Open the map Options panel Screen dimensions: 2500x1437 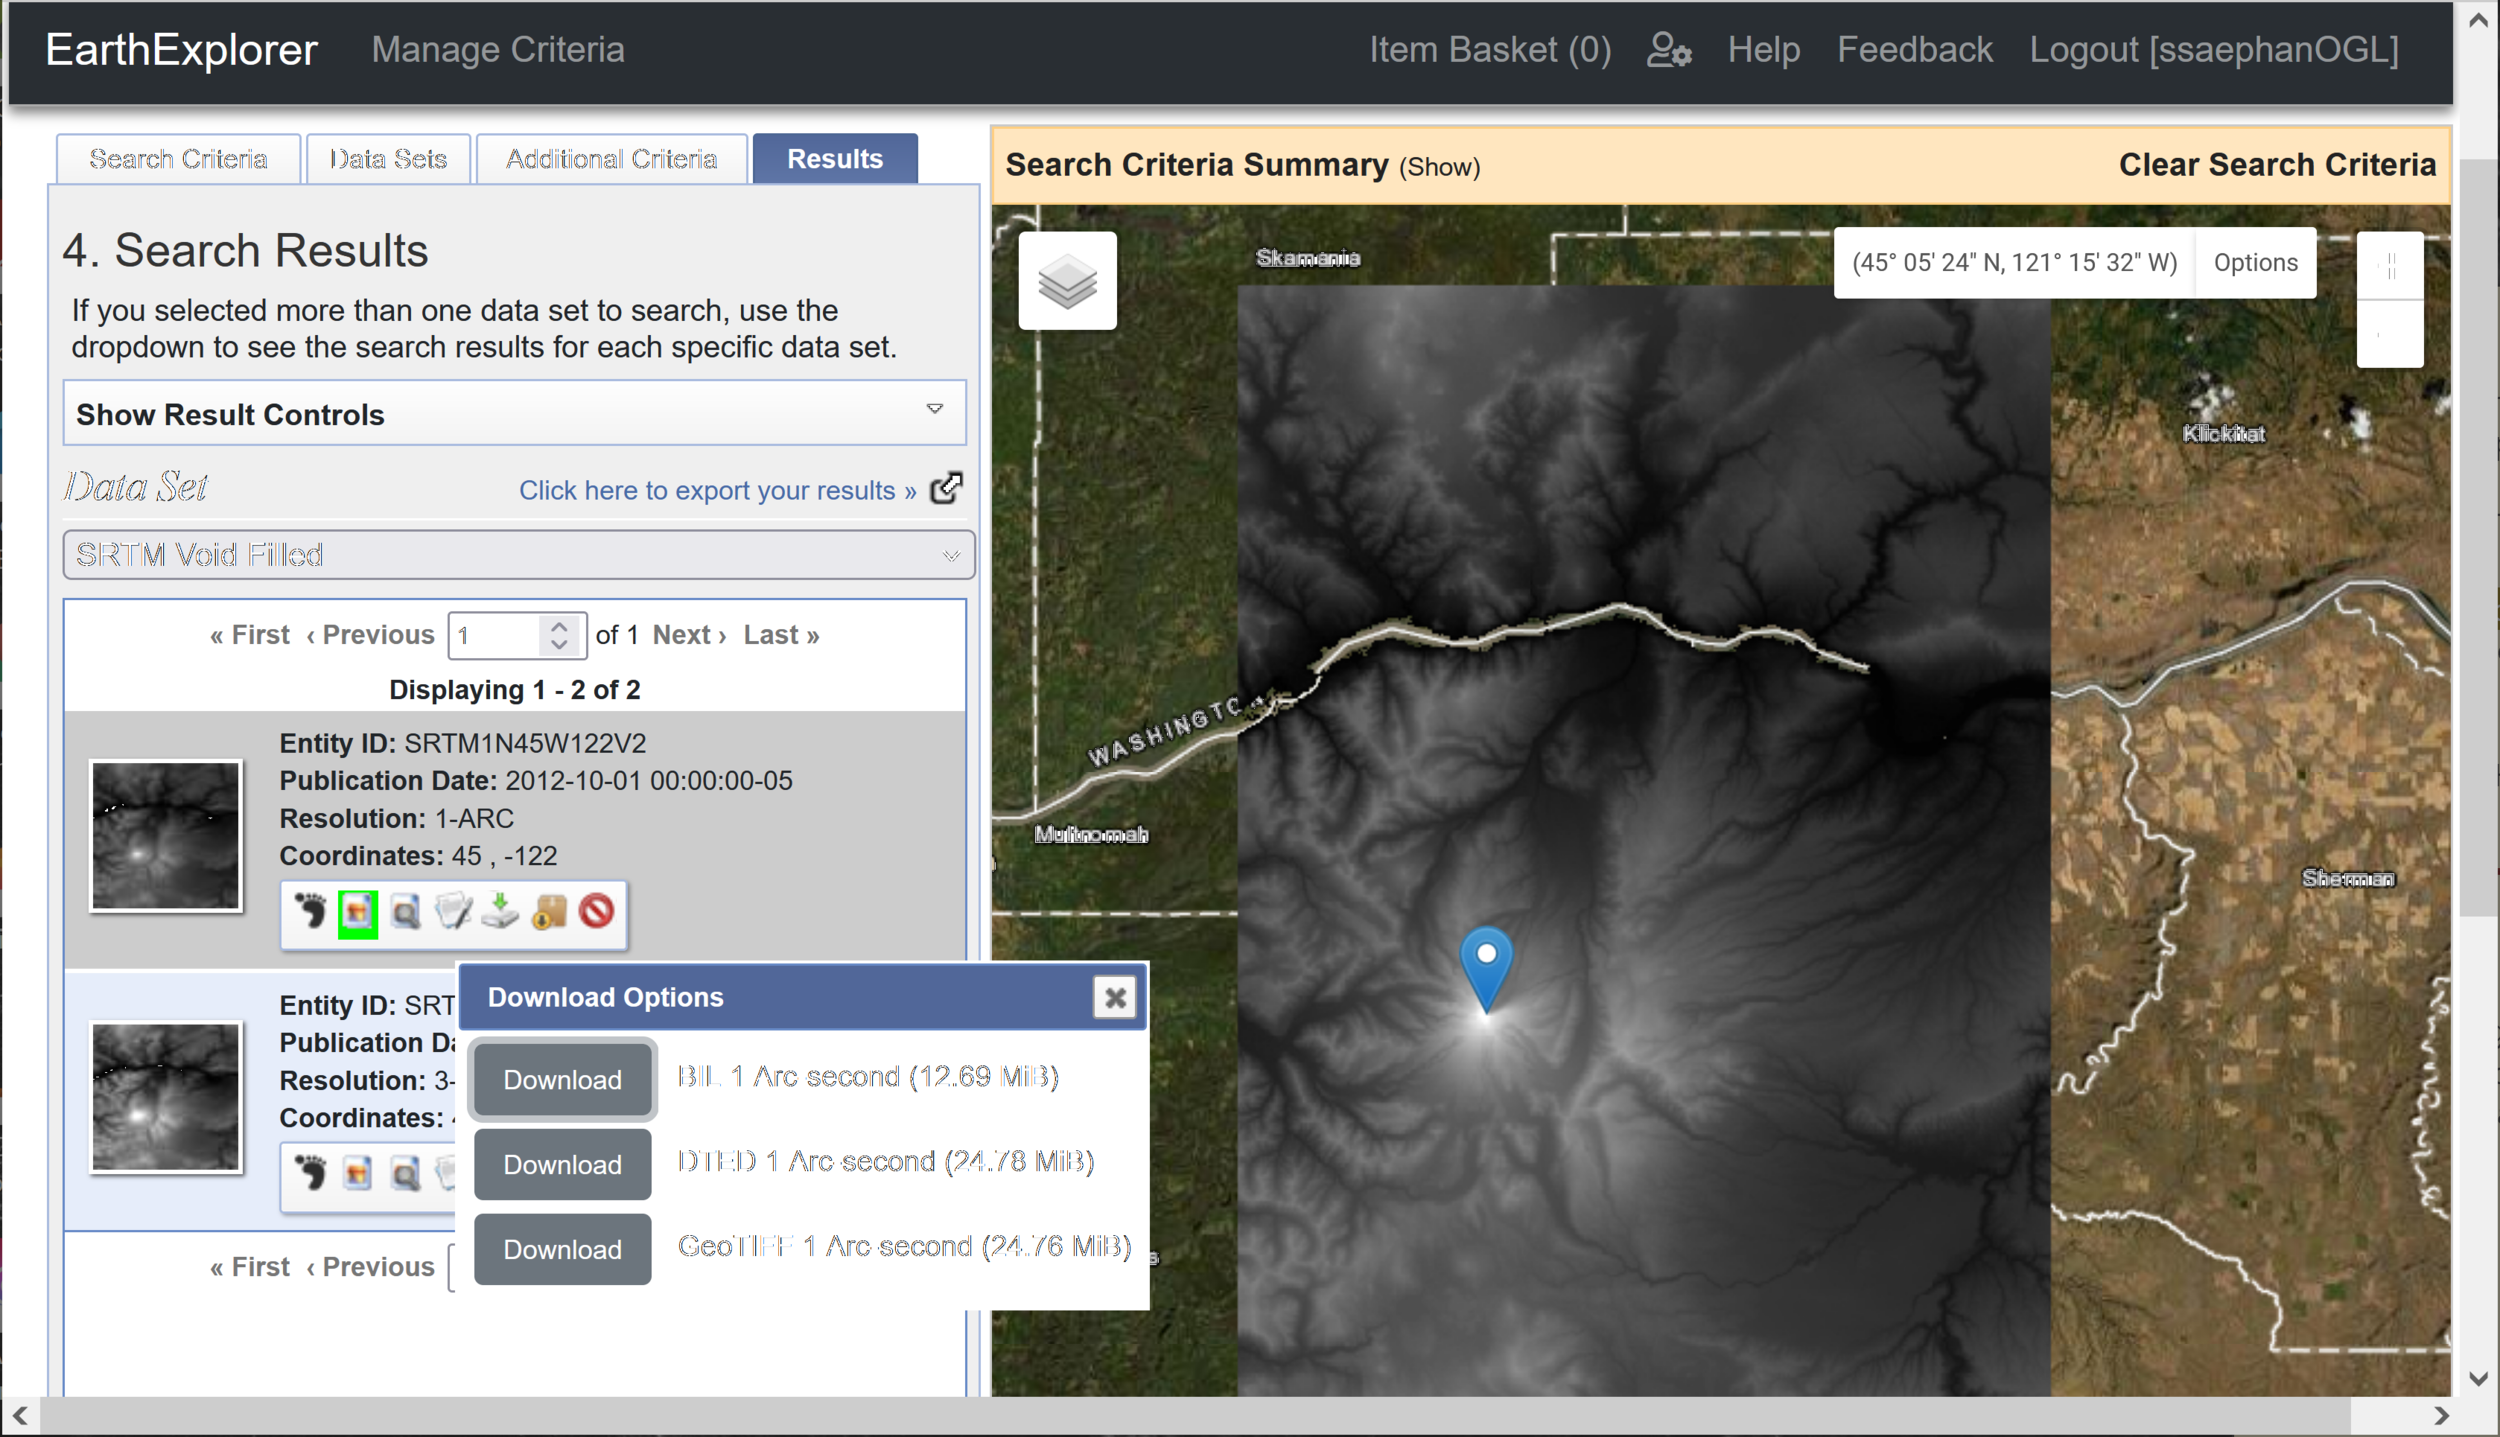[2254, 262]
